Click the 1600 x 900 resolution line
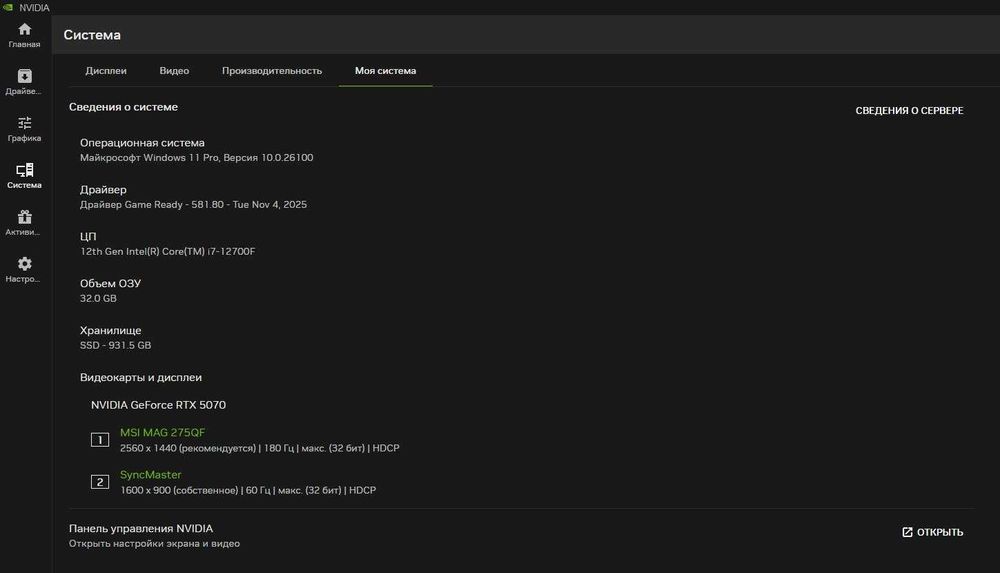The image size is (1000, 573). pos(248,491)
